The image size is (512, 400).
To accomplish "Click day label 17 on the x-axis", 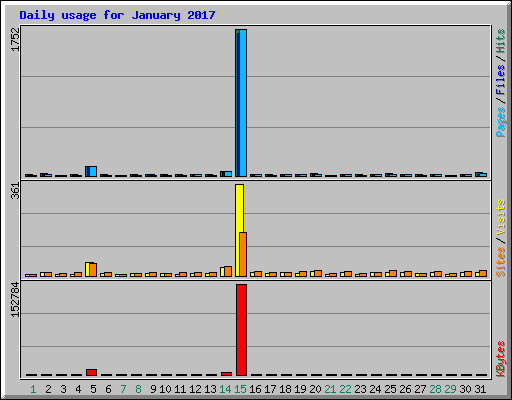I will (270, 389).
